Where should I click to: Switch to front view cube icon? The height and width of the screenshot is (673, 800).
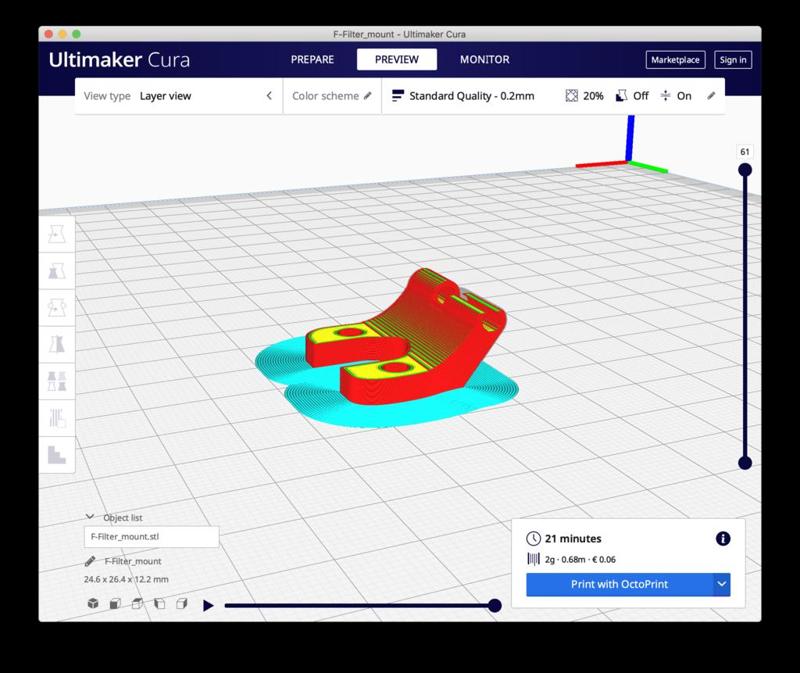point(115,604)
